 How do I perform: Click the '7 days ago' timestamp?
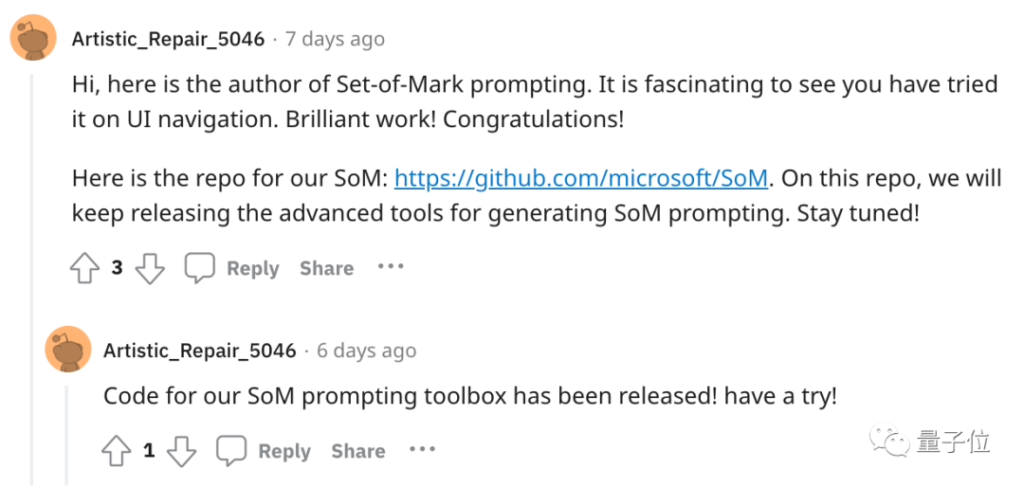point(335,40)
